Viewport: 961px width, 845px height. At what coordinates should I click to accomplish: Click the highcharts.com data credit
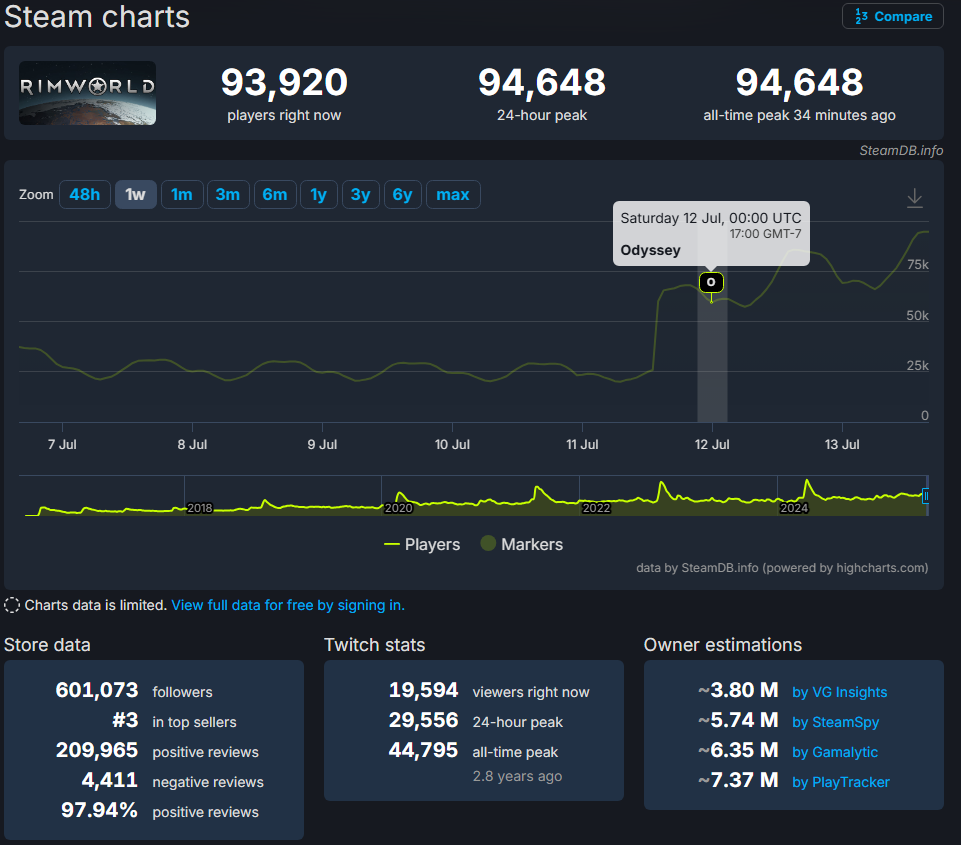(782, 568)
